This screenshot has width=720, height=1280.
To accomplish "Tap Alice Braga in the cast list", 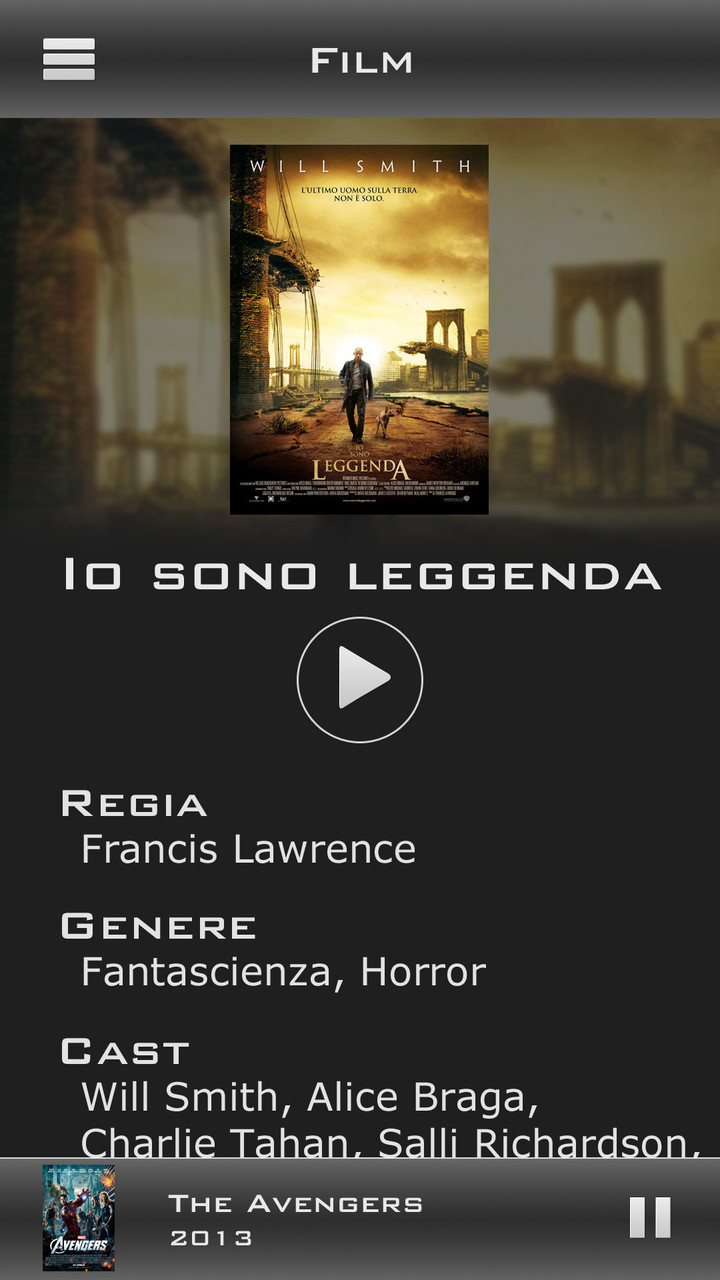I will (422, 1097).
